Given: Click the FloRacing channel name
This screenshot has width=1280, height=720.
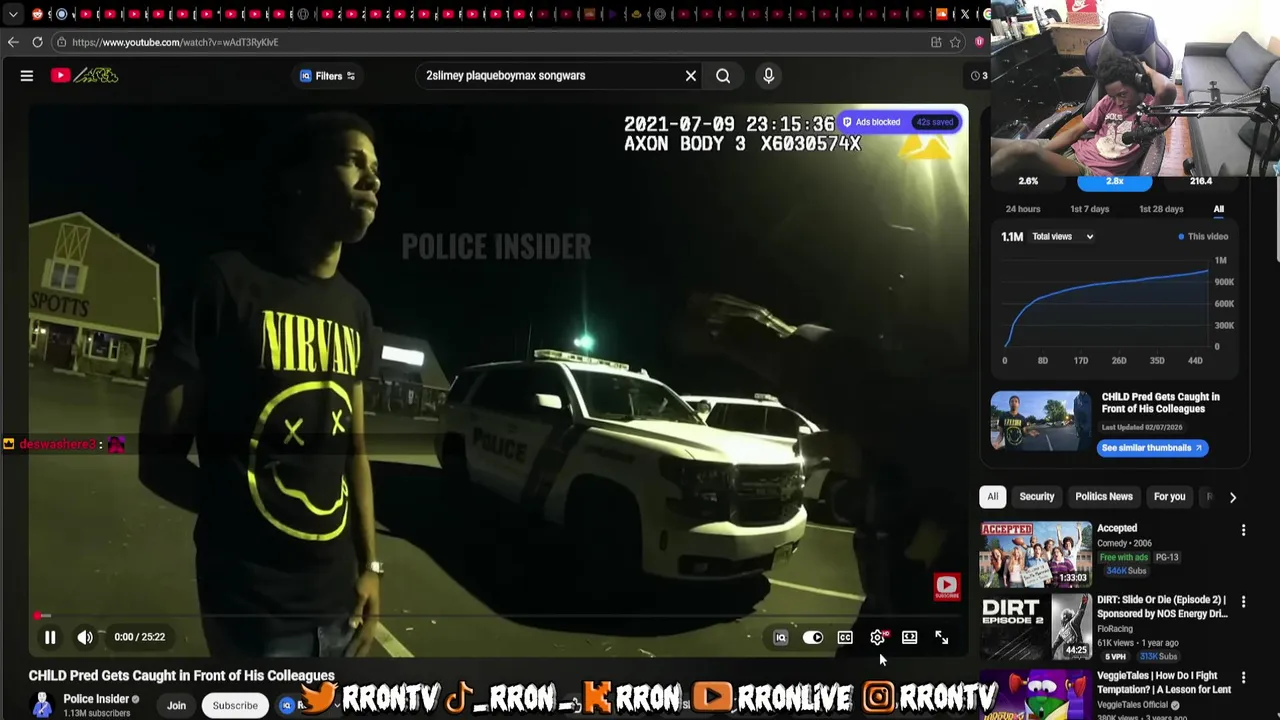Looking at the screenshot, I should [1115, 629].
